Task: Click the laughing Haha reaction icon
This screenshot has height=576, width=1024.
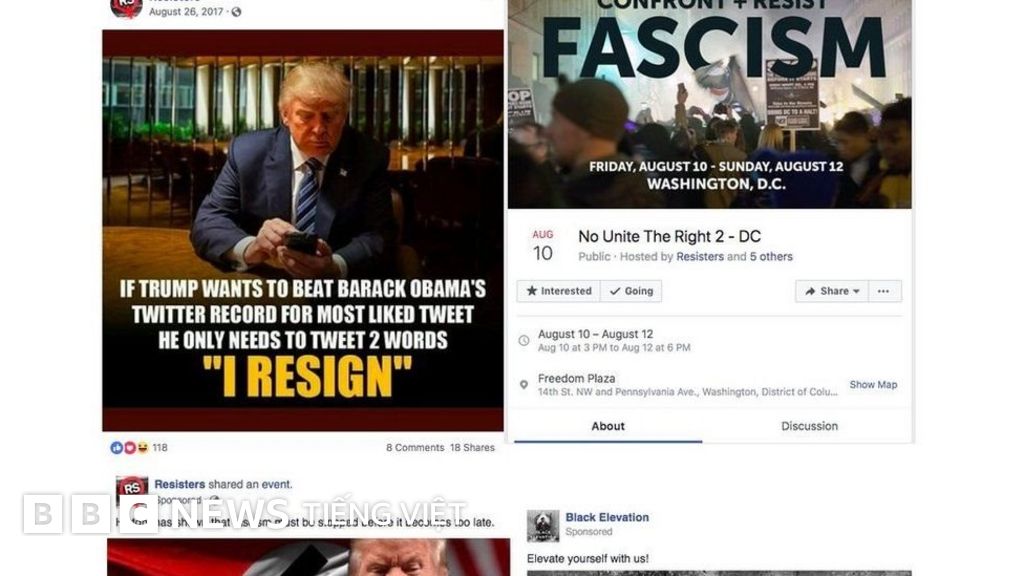Action: point(142,447)
